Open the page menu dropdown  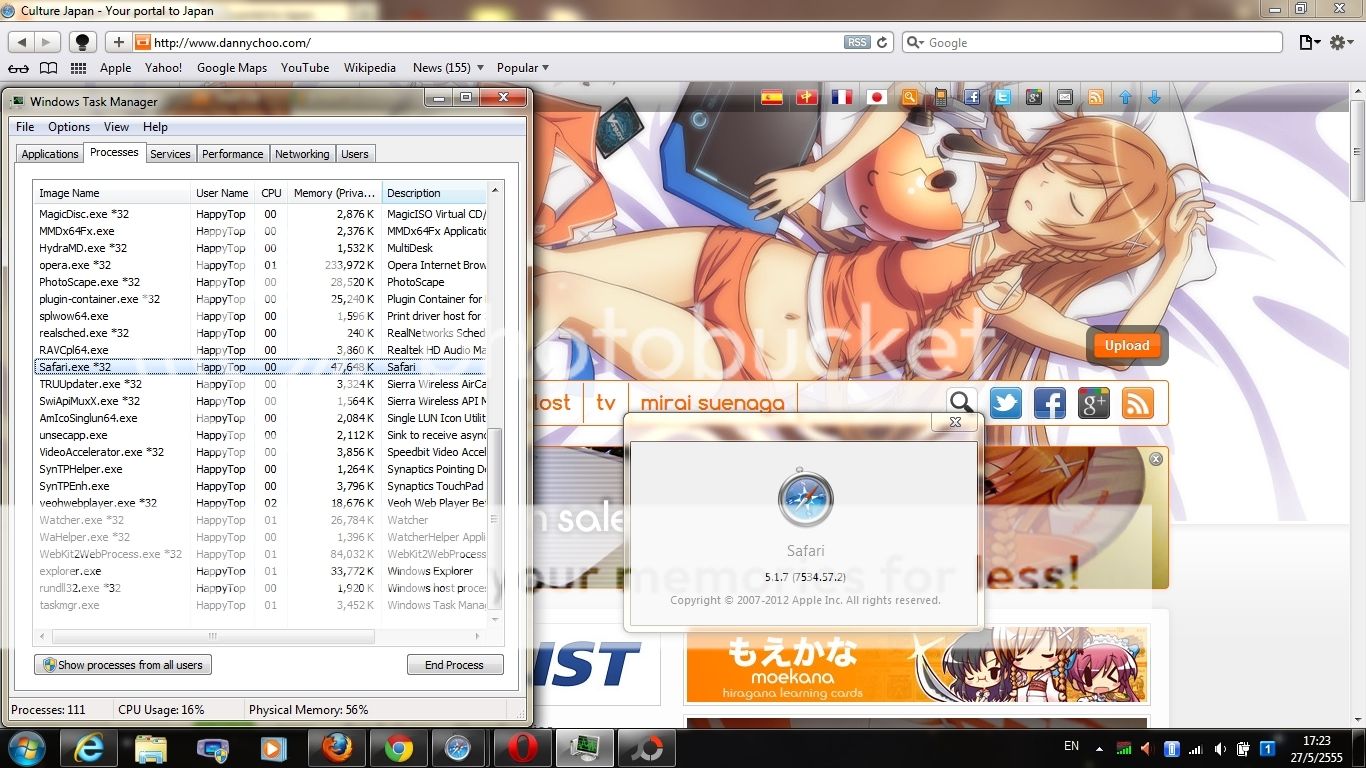[1309, 43]
